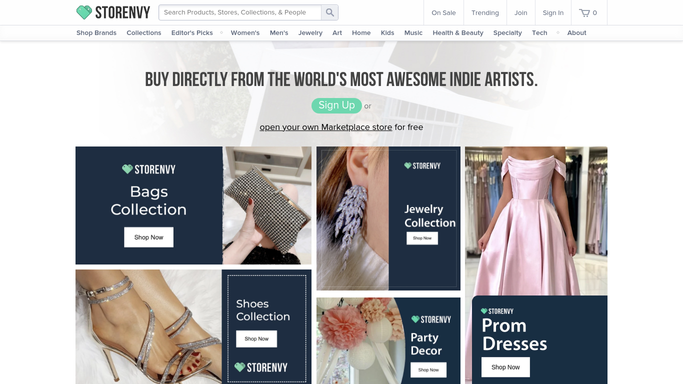The height and width of the screenshot is (384, 683).
Task: Open the sparkly clutch bag photo
Action: pyautogui.click(x=267, y=205)
